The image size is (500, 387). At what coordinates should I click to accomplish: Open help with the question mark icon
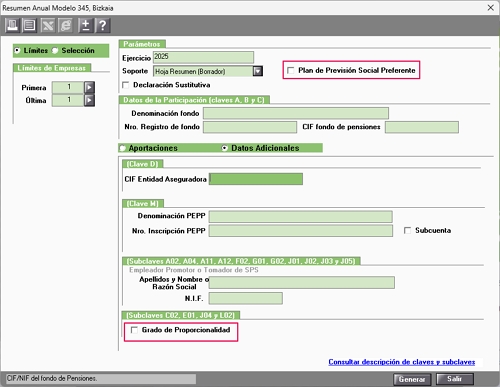tap(103, 25)
